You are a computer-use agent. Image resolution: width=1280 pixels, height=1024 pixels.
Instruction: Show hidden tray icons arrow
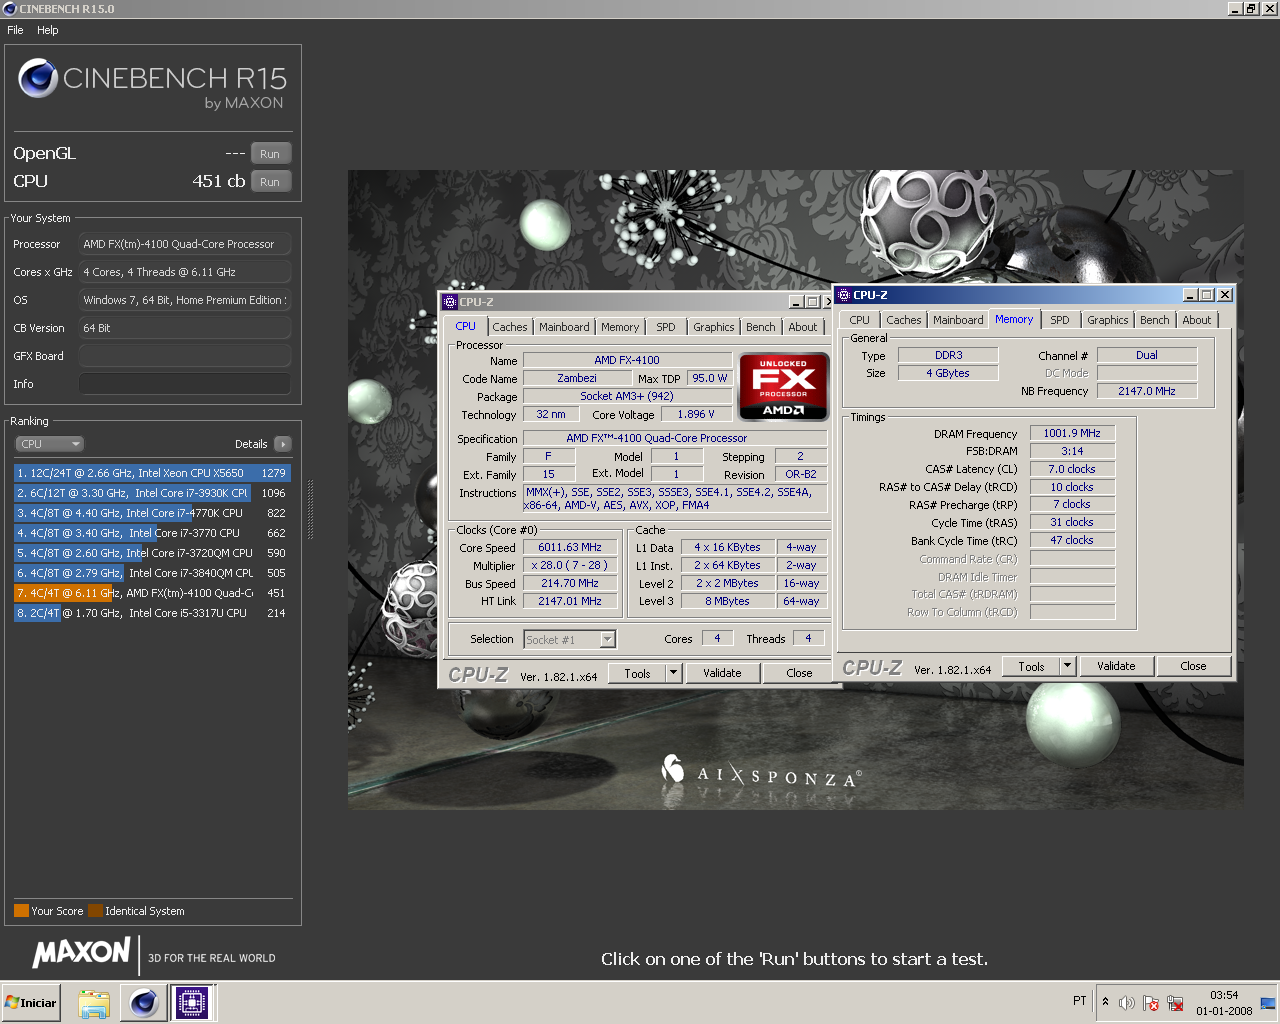(1105, 1001)
